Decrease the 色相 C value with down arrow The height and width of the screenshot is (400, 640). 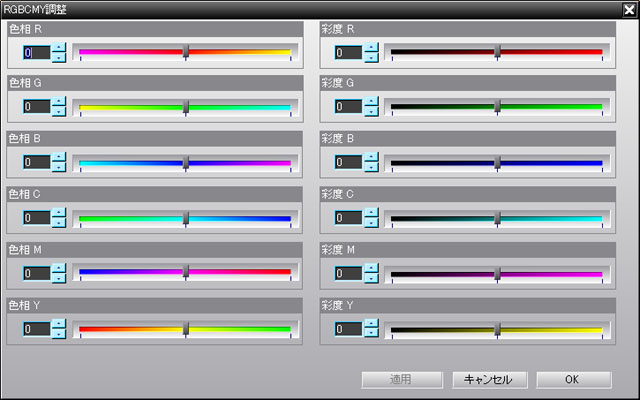point(59,222)
